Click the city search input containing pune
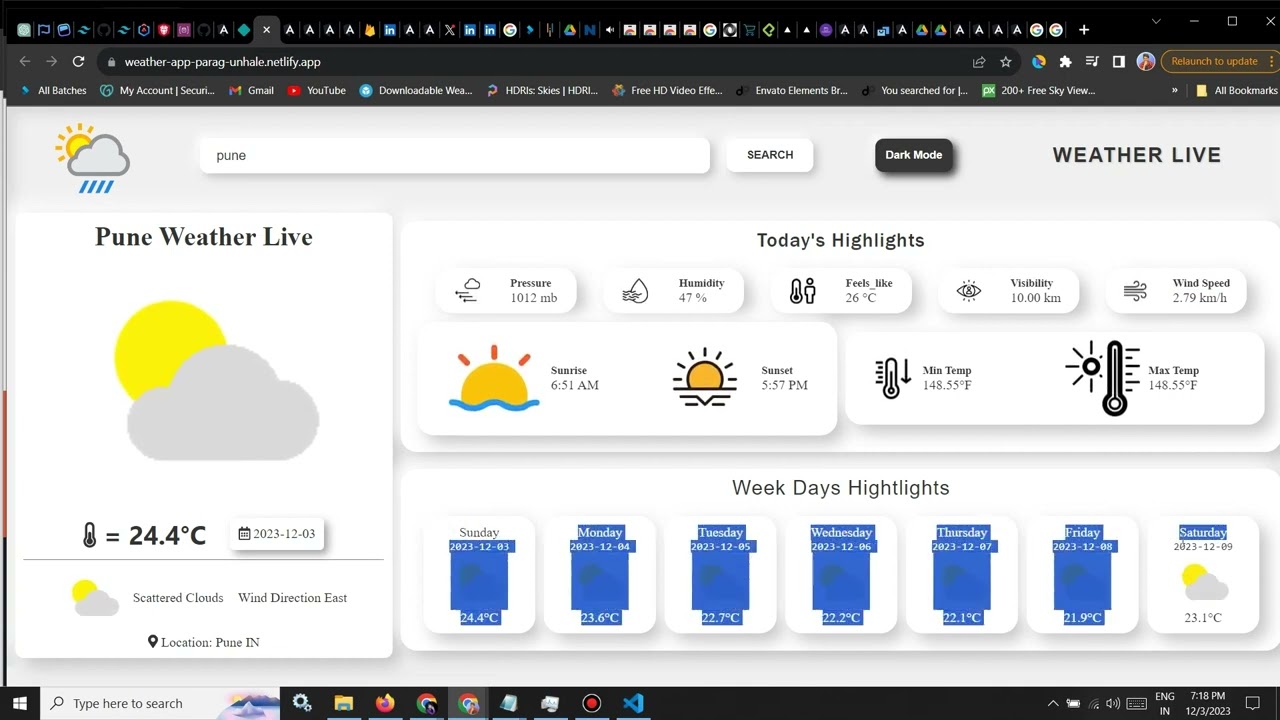 pos(455,156)
